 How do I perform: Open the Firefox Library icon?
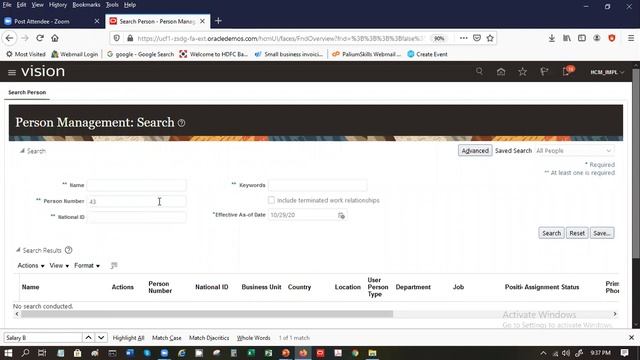[567, 38]
